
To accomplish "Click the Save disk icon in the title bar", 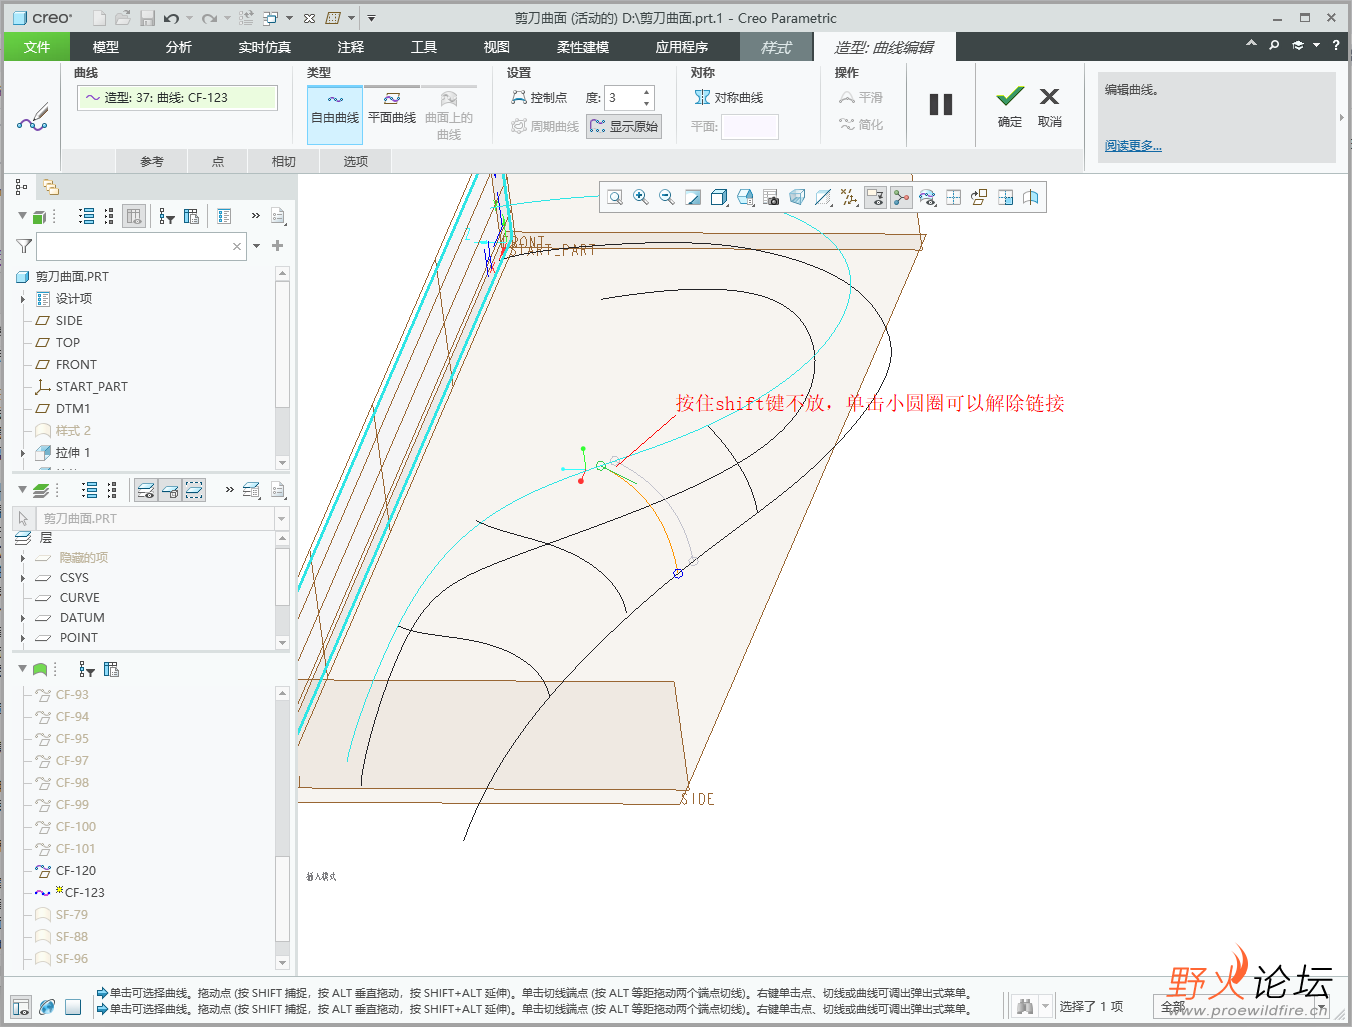I will (x=147, y=18).
